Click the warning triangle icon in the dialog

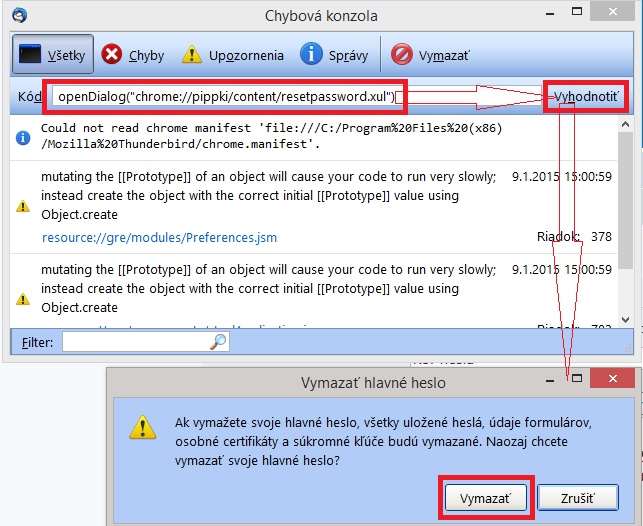tap(143, 428)
